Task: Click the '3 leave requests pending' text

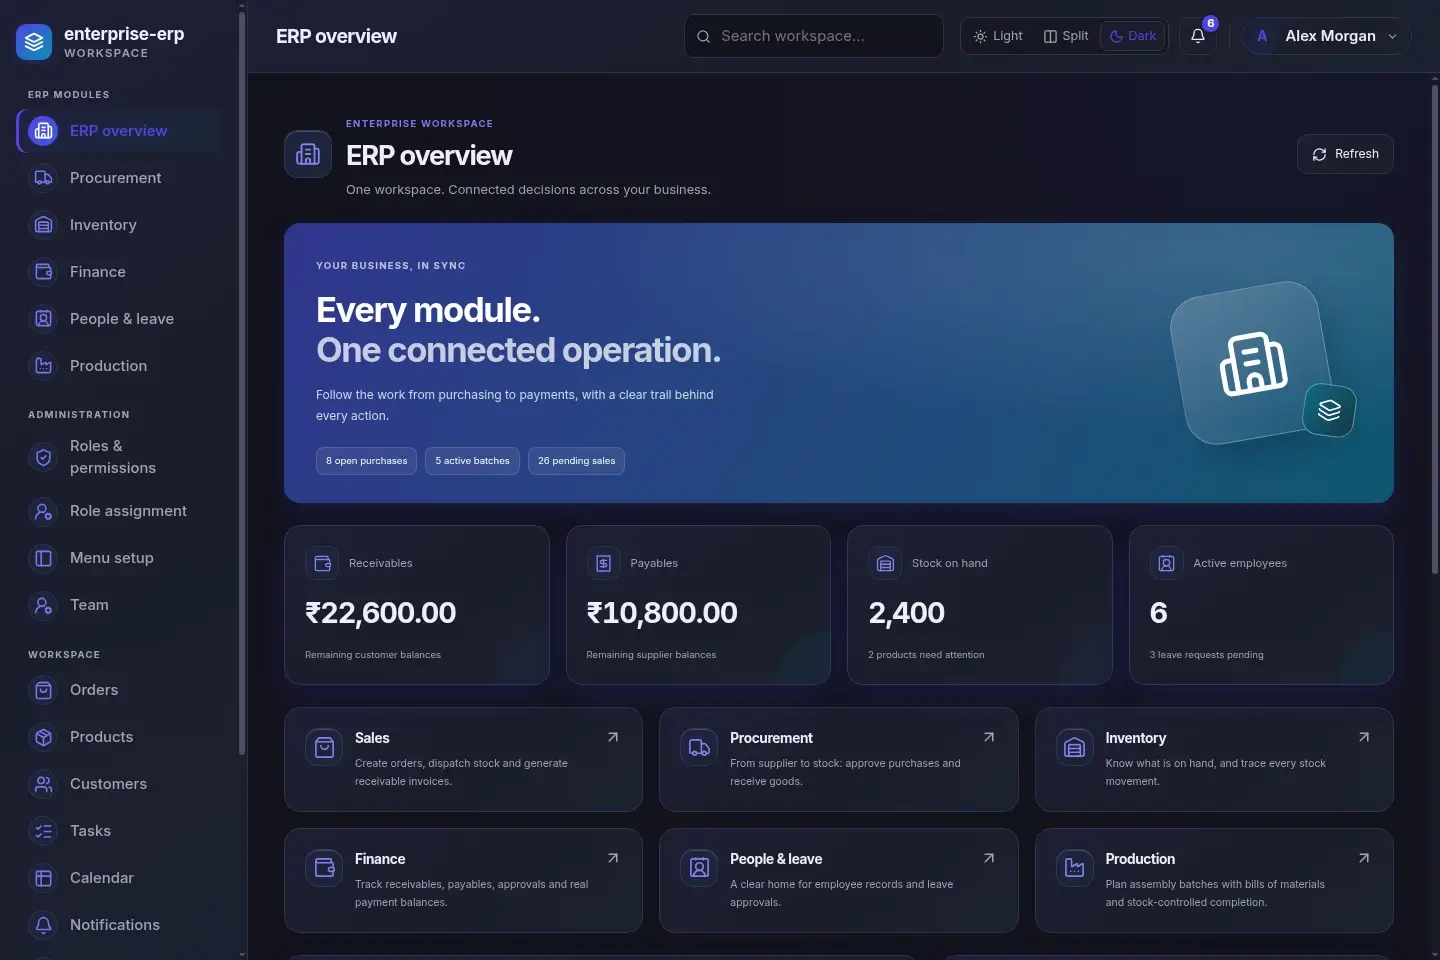Action: coord(1207,655)
